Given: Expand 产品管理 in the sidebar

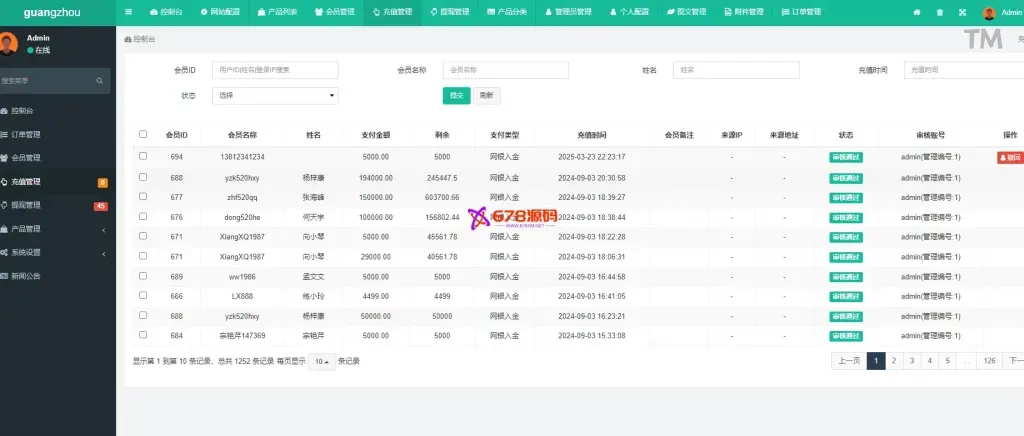Looking at the screenshot, I should tap(26, 228).
